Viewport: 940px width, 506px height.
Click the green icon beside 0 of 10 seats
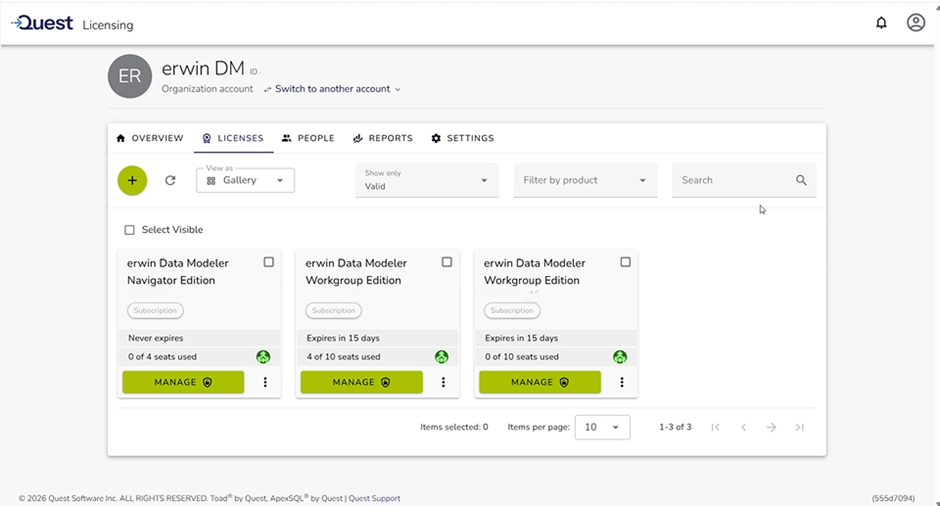pyautogui.click(x=620, y=357)
